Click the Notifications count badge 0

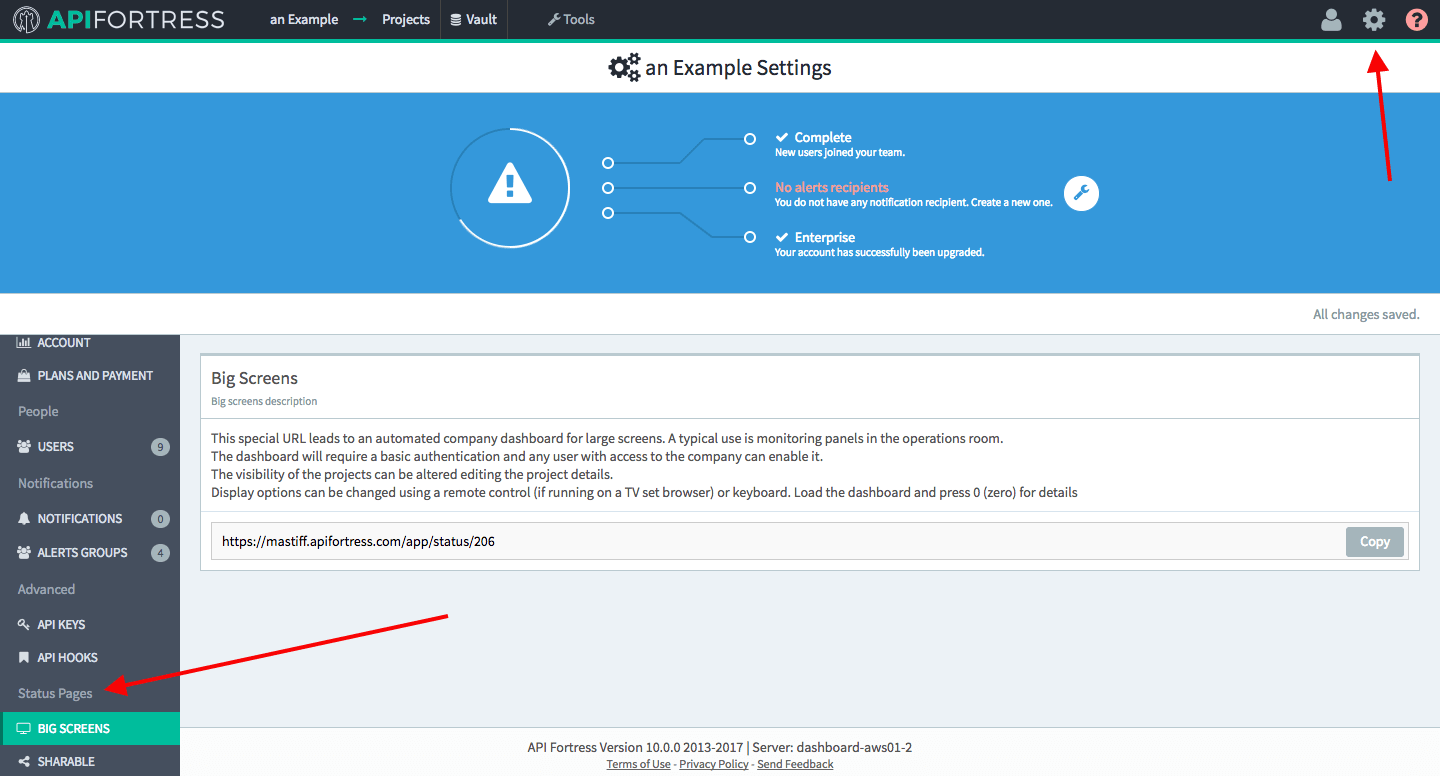(160, 519)
